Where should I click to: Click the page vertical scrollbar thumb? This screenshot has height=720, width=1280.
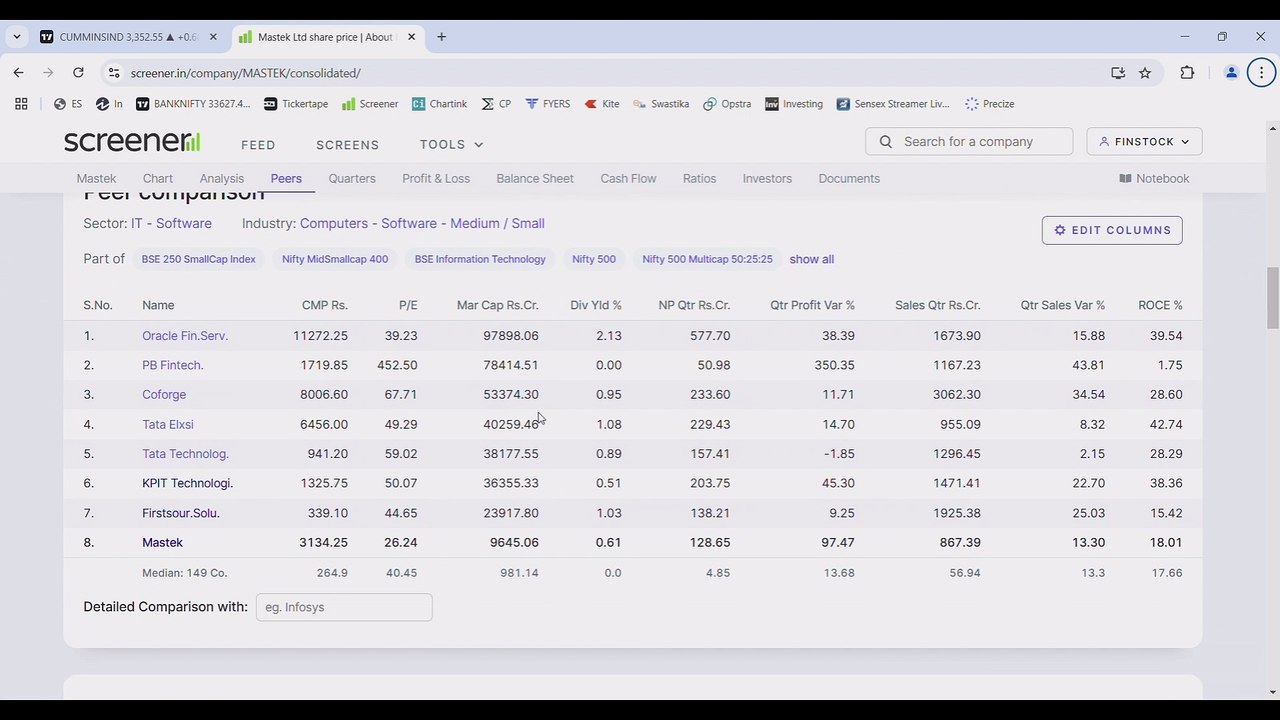pos(1273,297)
